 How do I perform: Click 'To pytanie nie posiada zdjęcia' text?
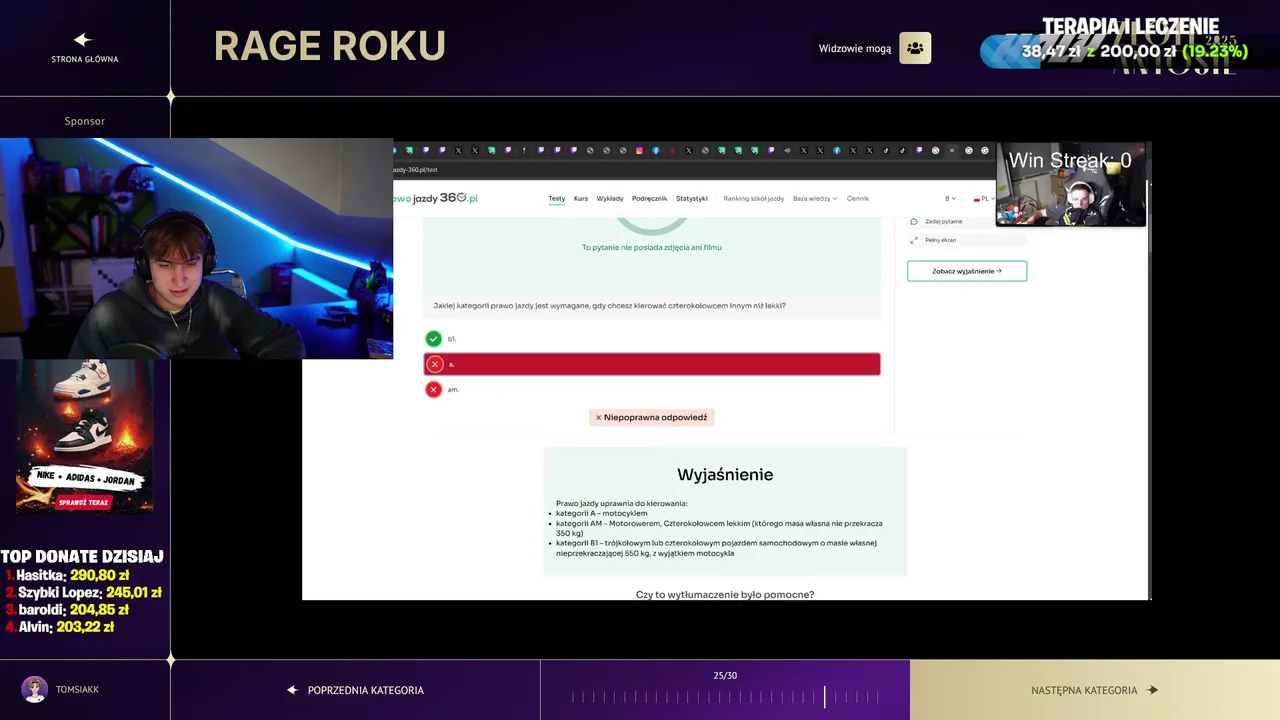652,247
